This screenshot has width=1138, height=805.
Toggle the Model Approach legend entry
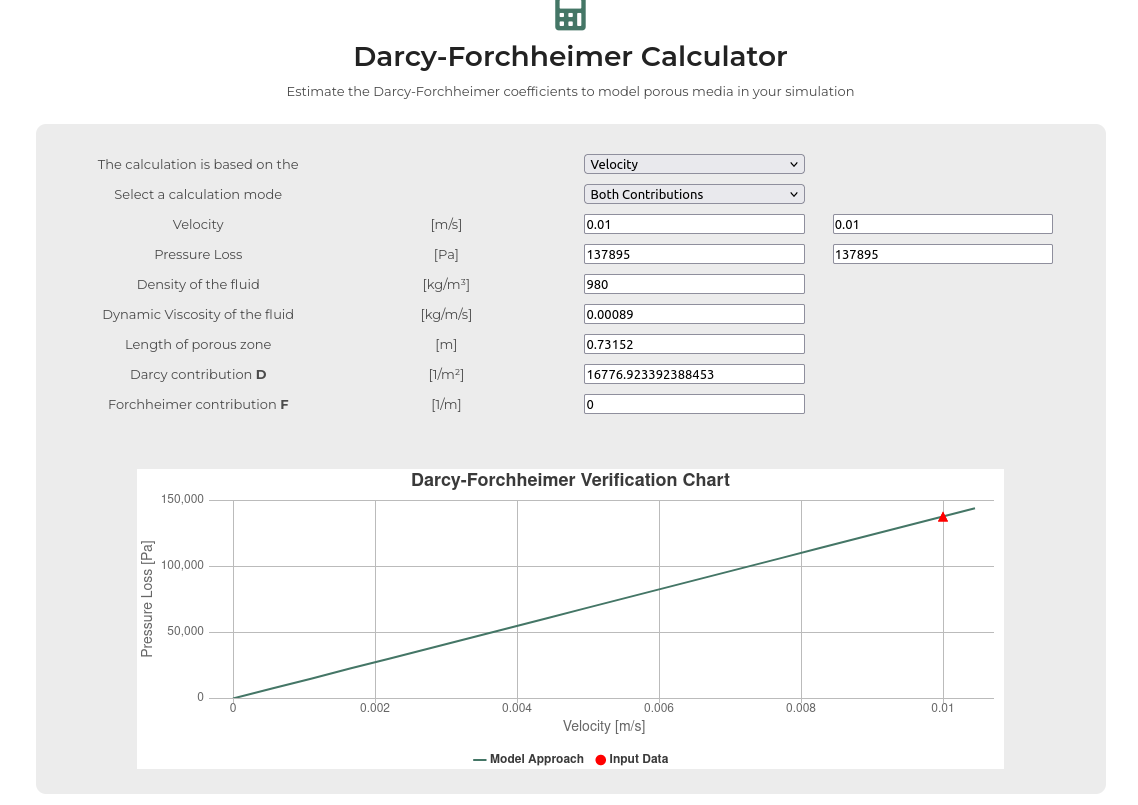(x=528, y=759)
